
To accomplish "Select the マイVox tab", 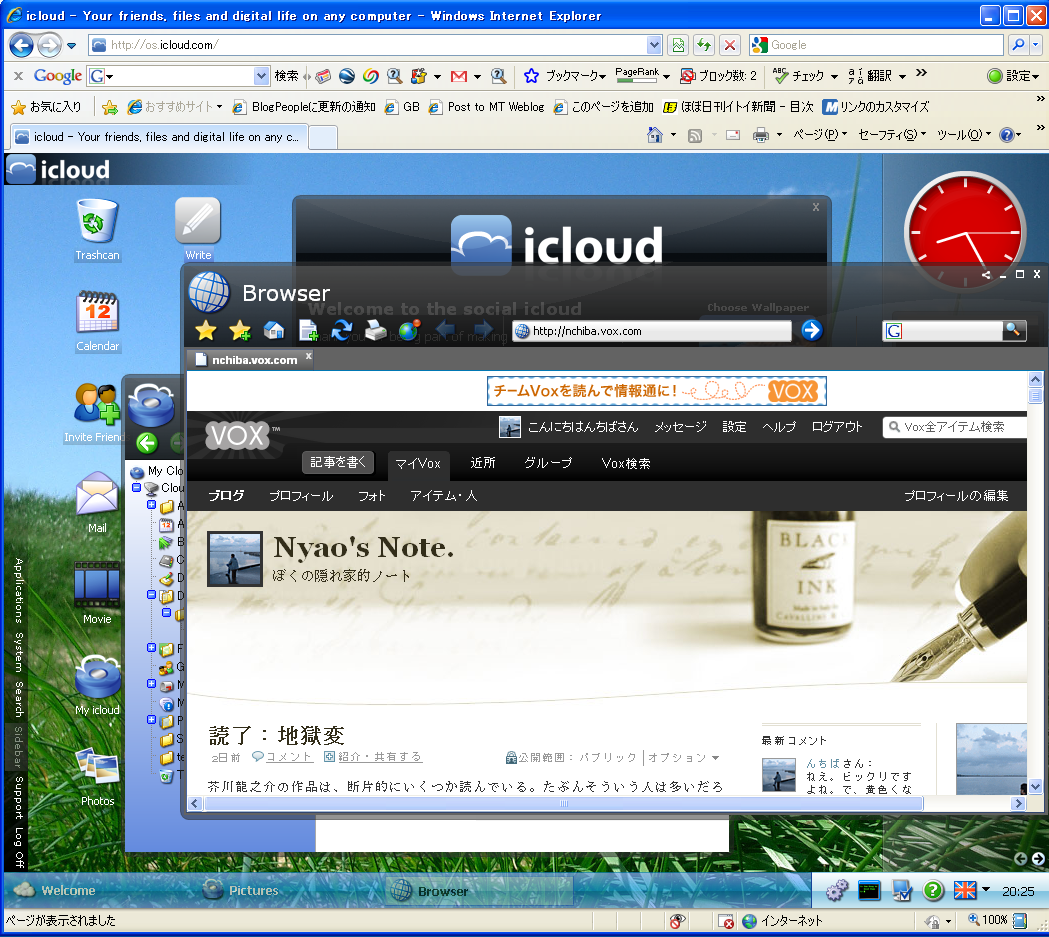I will pyautogui.click(x=418, y=463).
